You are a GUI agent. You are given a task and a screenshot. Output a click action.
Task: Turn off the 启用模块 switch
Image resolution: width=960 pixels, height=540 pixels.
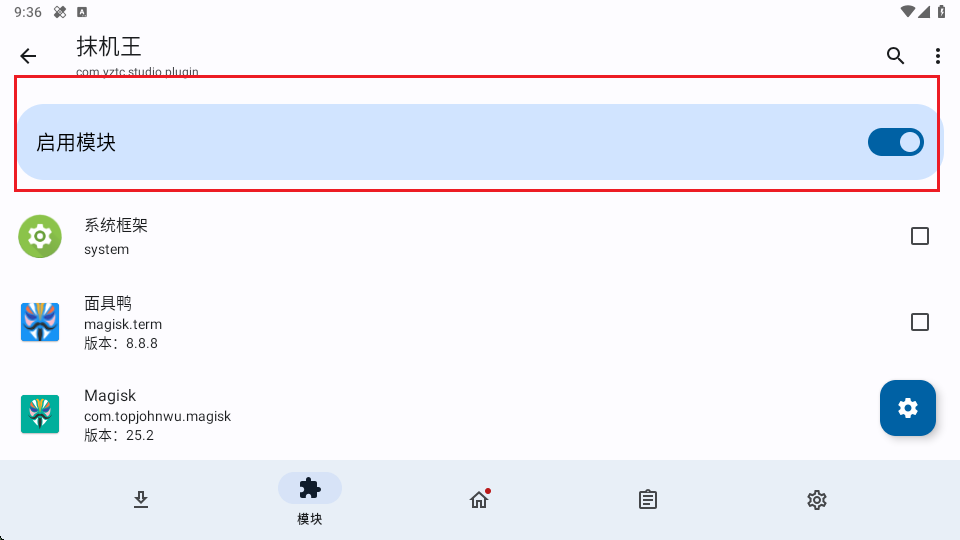pyautogui.click(x=896, y=142)
